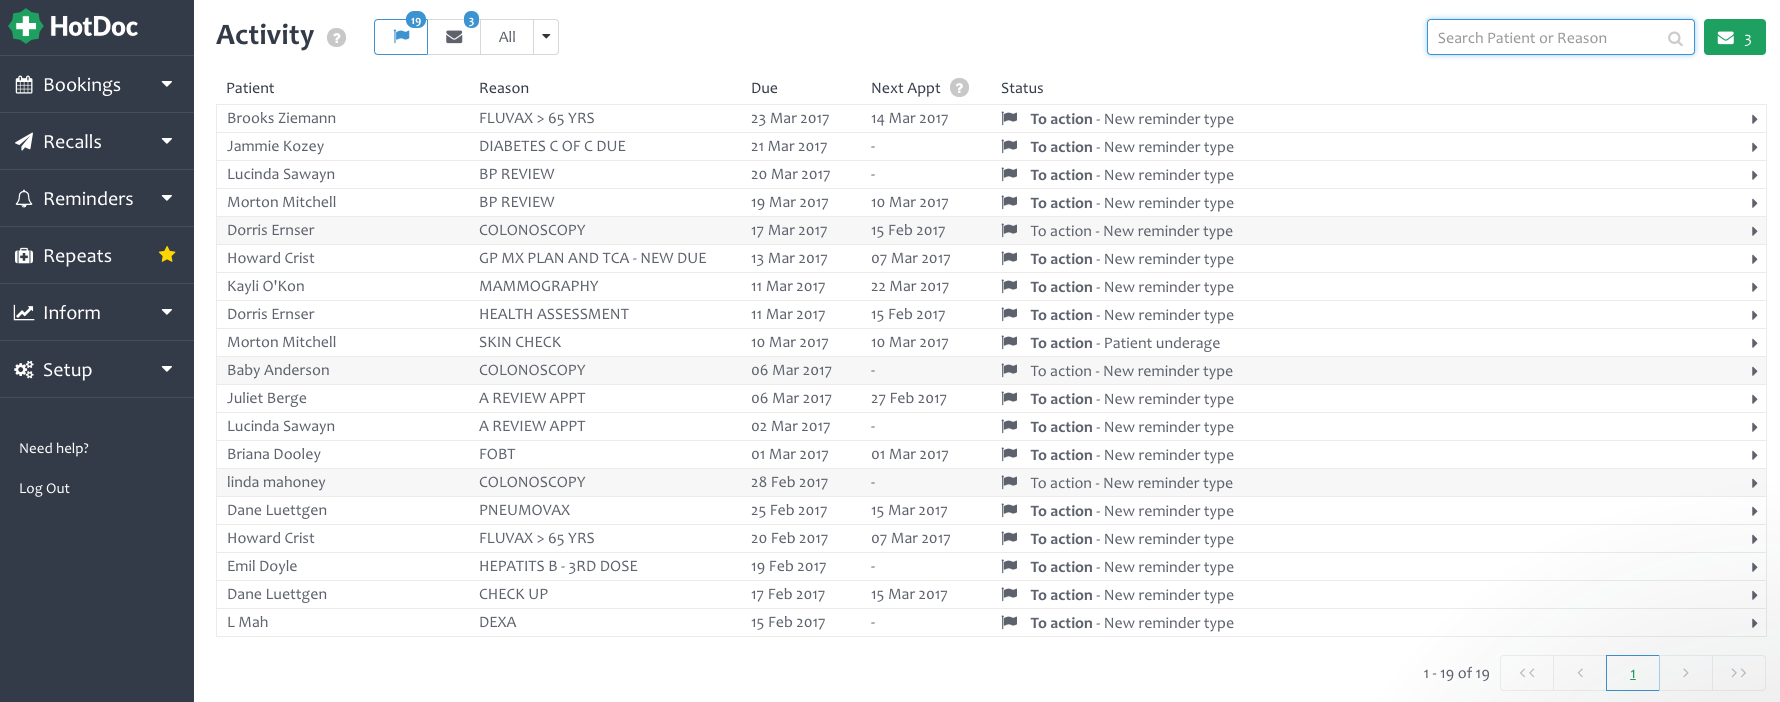Click the Next Appt column header

tap(906, 88)
